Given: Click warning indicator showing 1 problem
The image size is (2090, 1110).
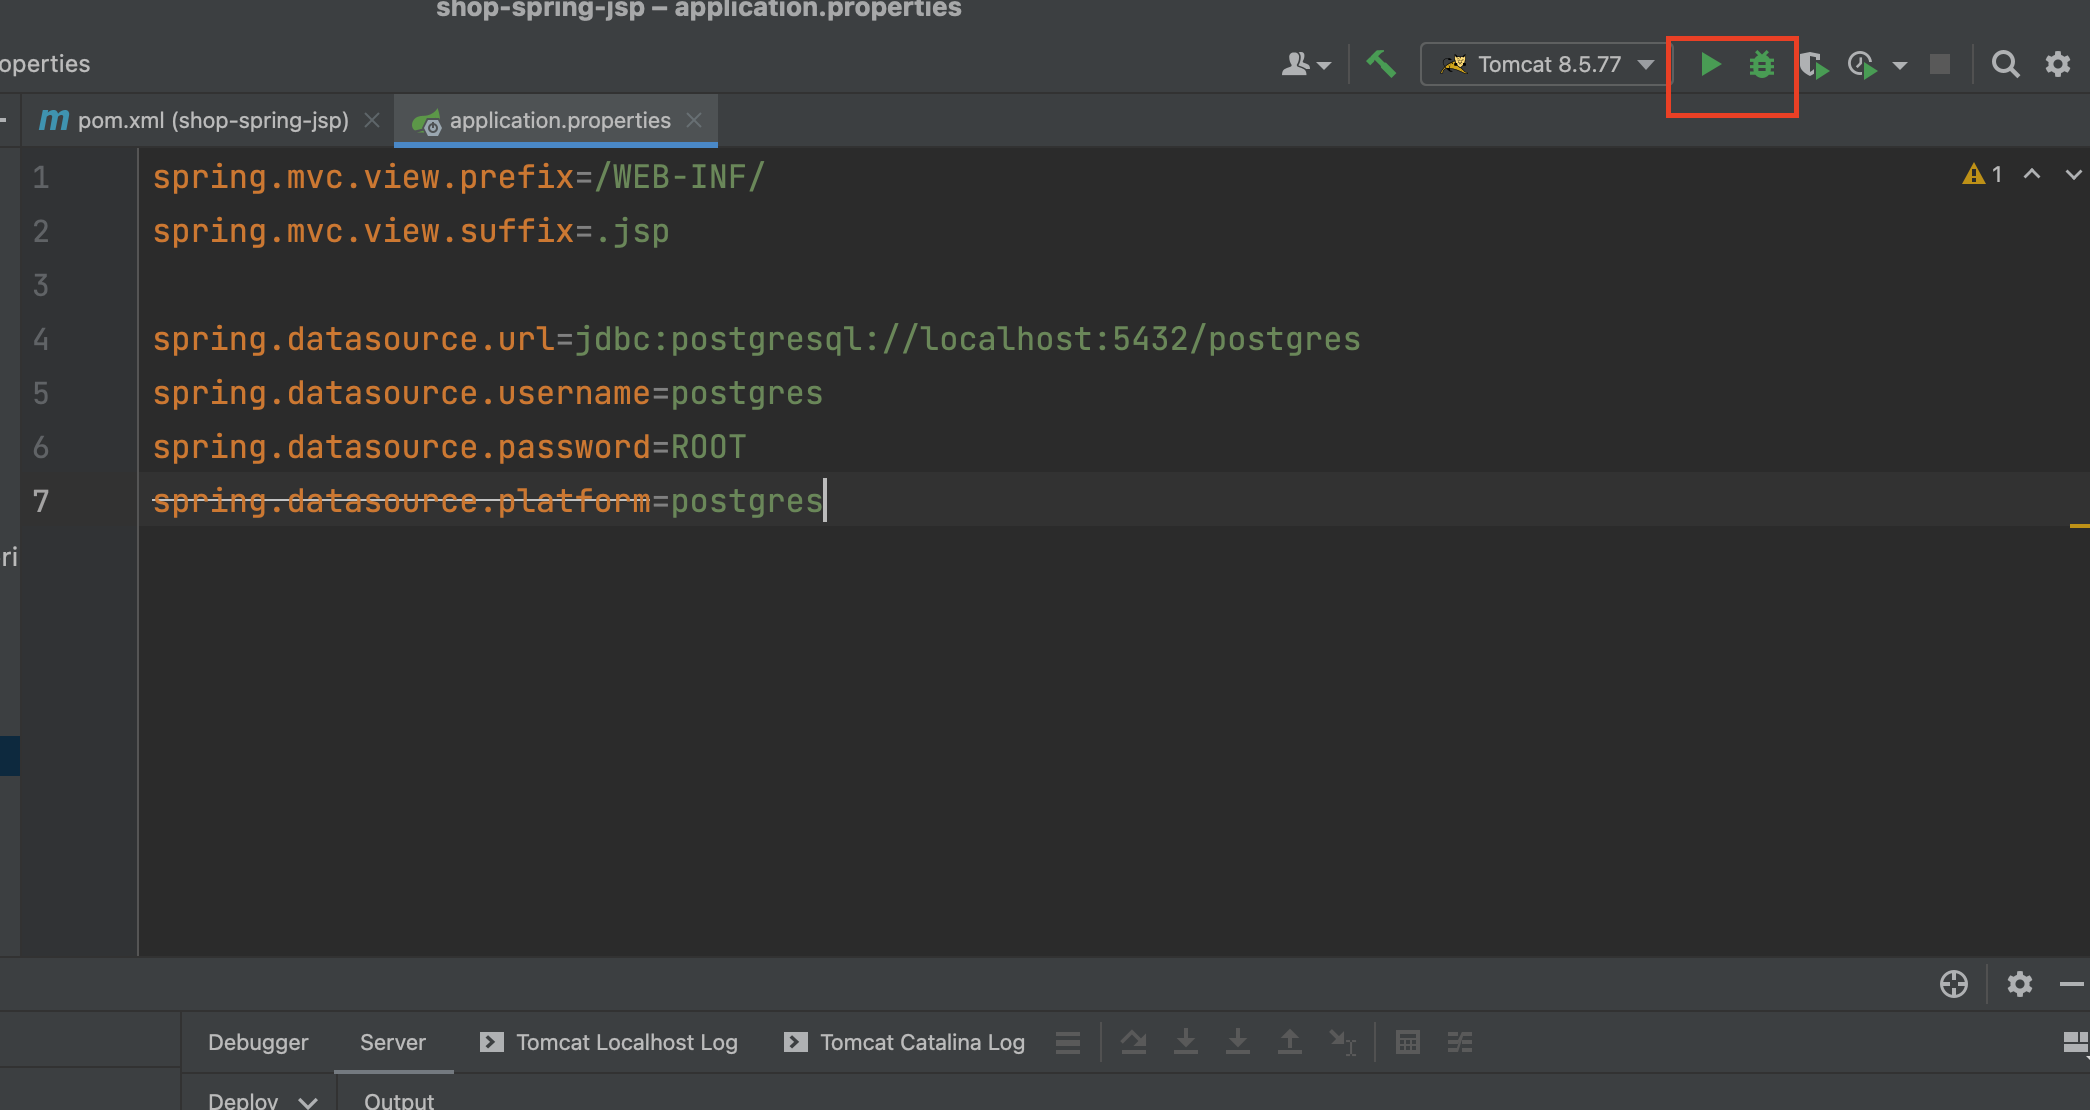Looking at the screenshot, I should [x=1982, y=175].
